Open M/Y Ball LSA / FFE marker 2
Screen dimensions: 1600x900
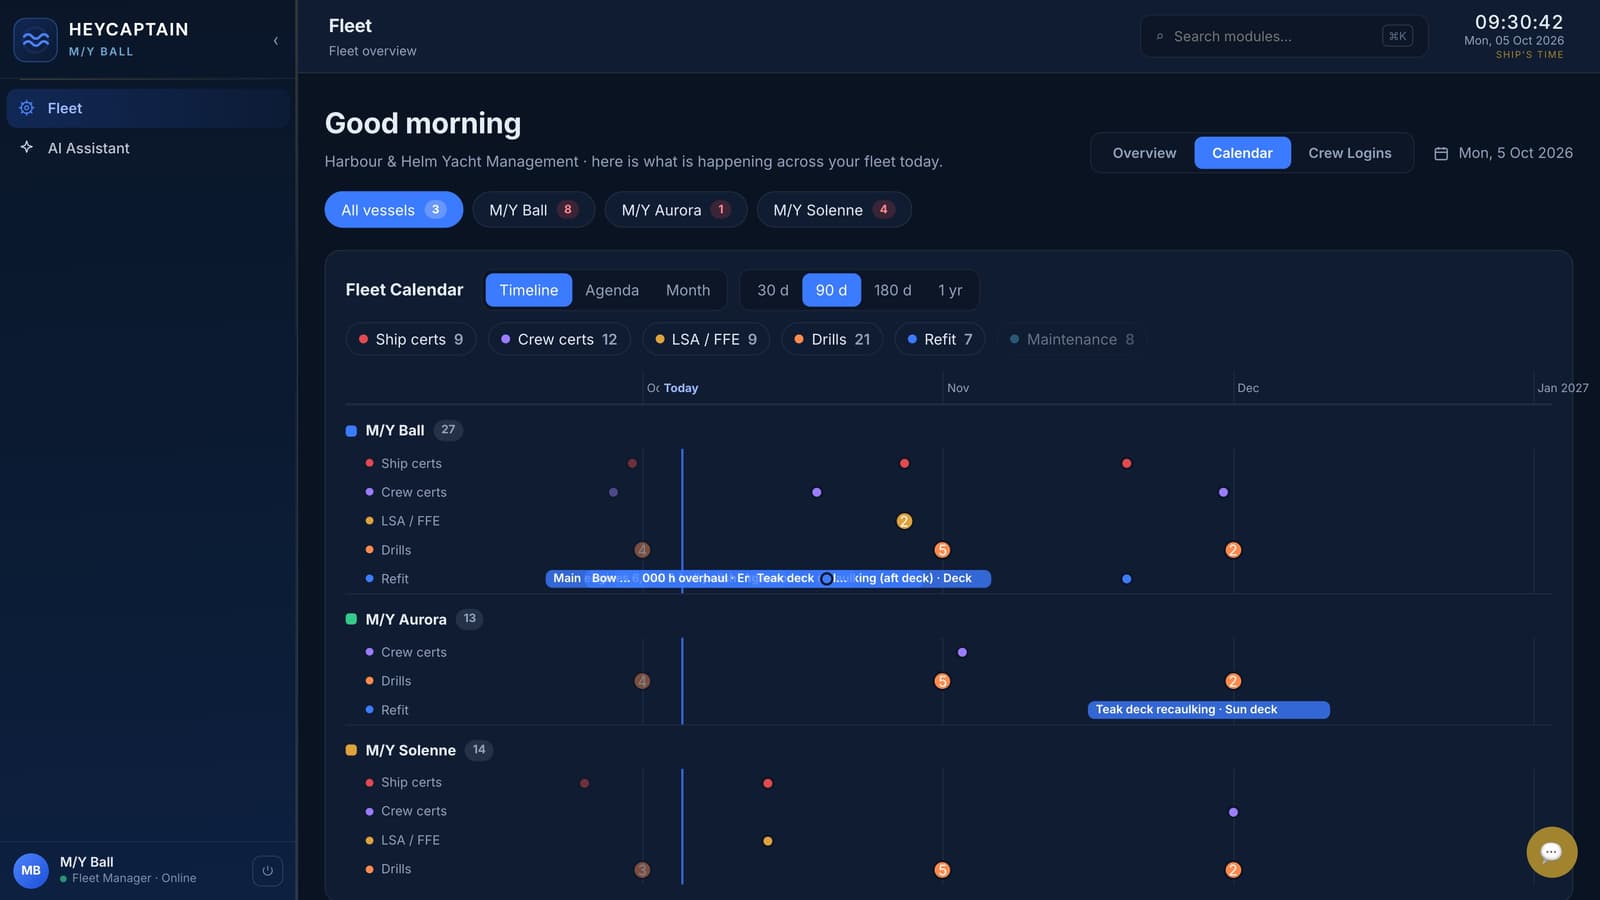(x=904, y=521)
